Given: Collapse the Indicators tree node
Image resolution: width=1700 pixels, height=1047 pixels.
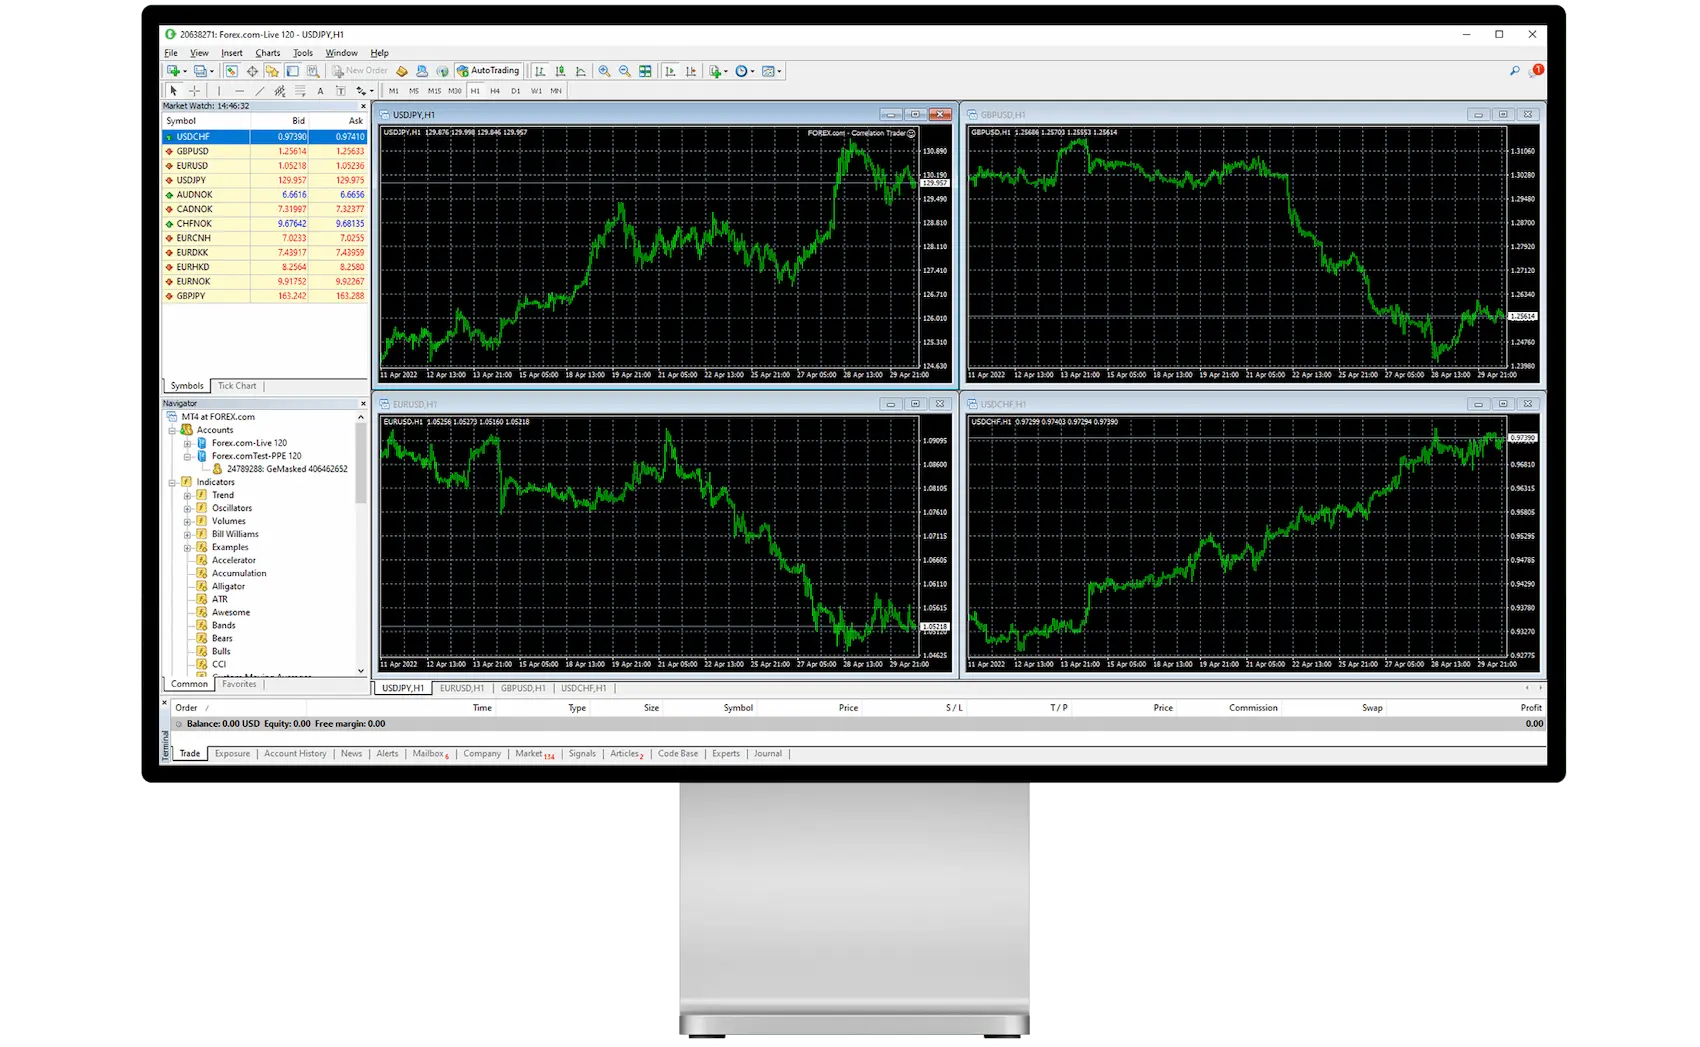Looking at the screenshot, I should [x=172, y=482].
